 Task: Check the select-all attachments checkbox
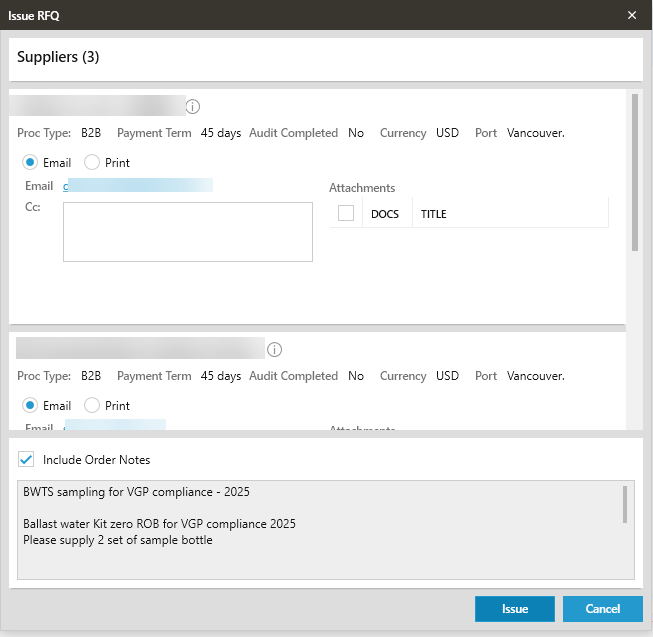pyautogui.click(x=346, y=213)
